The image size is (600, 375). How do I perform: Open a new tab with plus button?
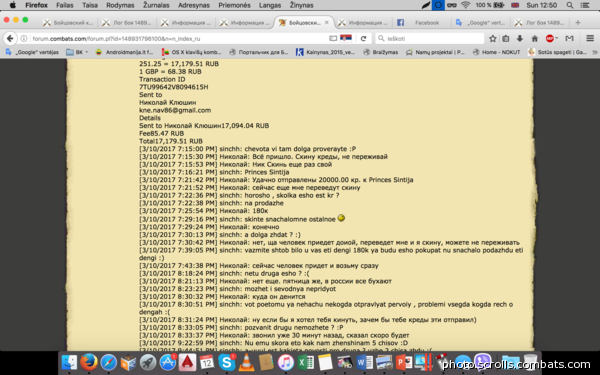pos(578,23)
